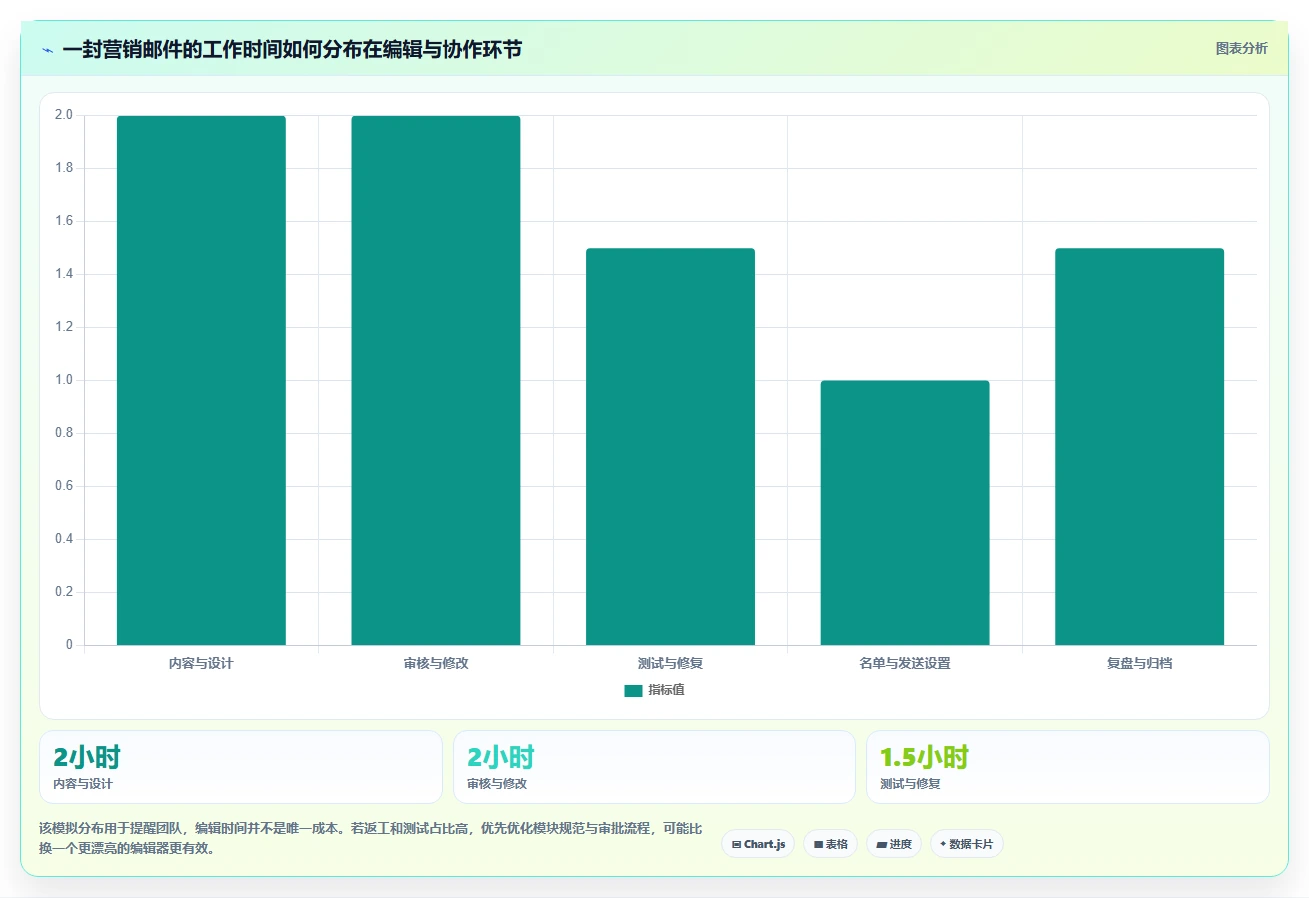Click the 1.0 y-axis value
1309x898 pixels.
(64, 380)
